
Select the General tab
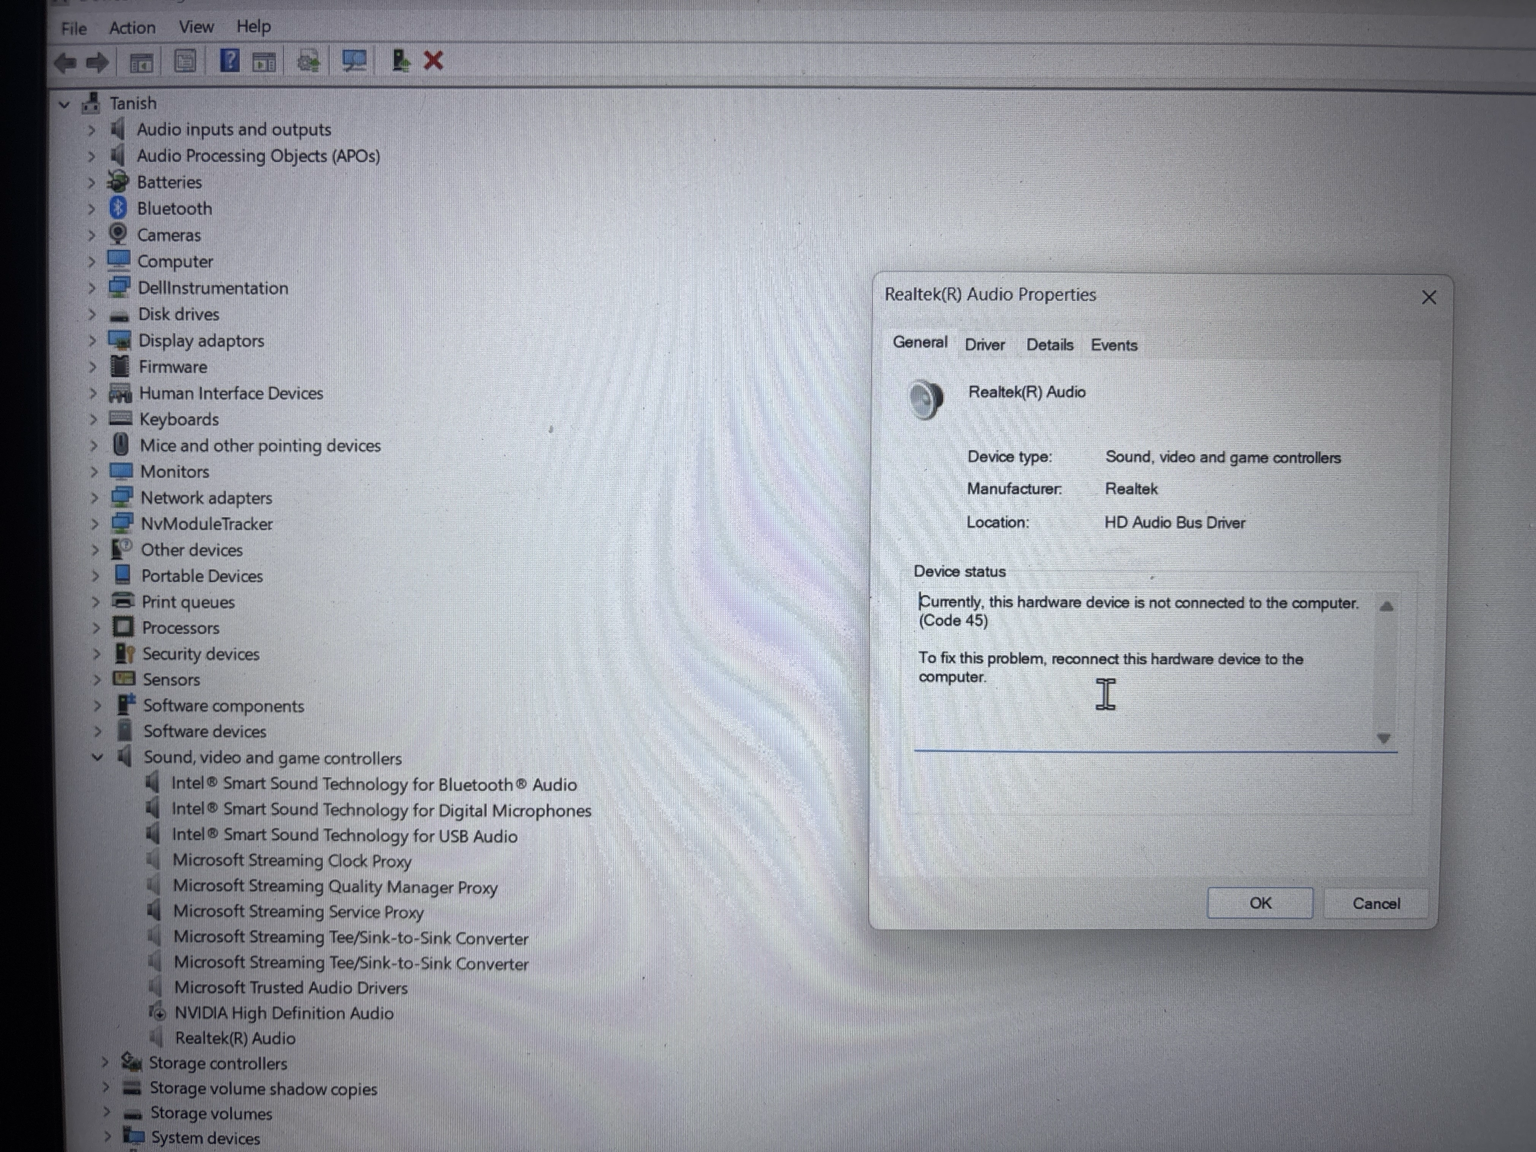[920, 342]
